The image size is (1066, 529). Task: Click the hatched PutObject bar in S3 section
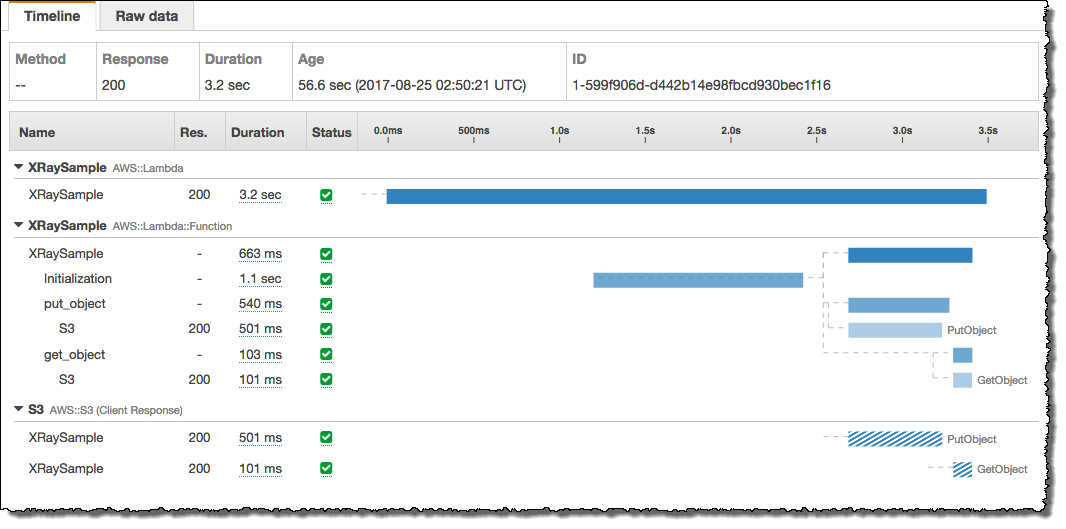tap(894, 438)
